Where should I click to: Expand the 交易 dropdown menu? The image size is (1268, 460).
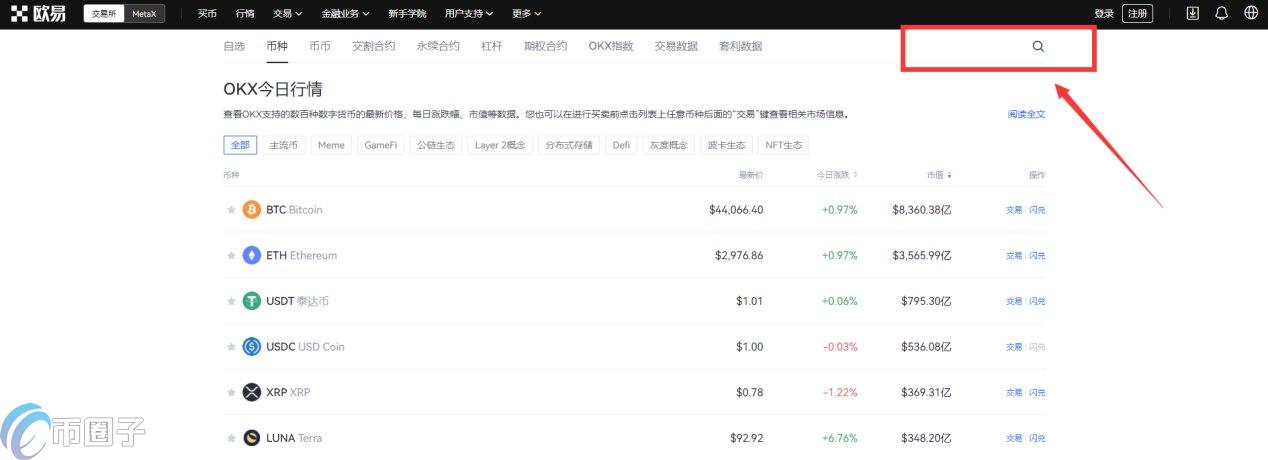click(x=289, y=14)
